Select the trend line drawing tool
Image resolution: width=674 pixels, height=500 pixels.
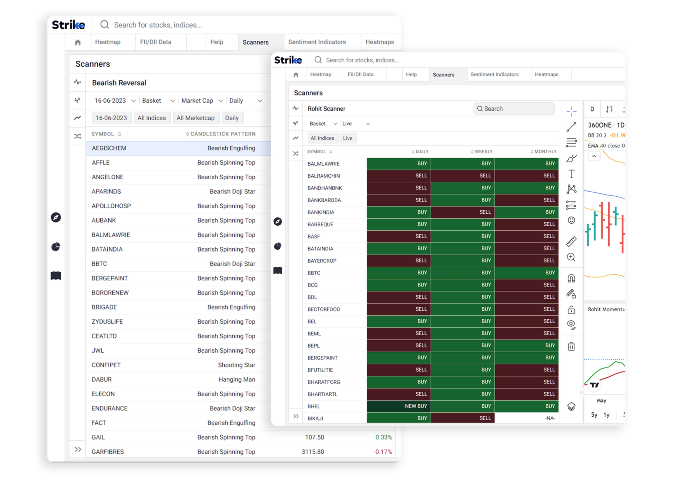pos(571,127)
